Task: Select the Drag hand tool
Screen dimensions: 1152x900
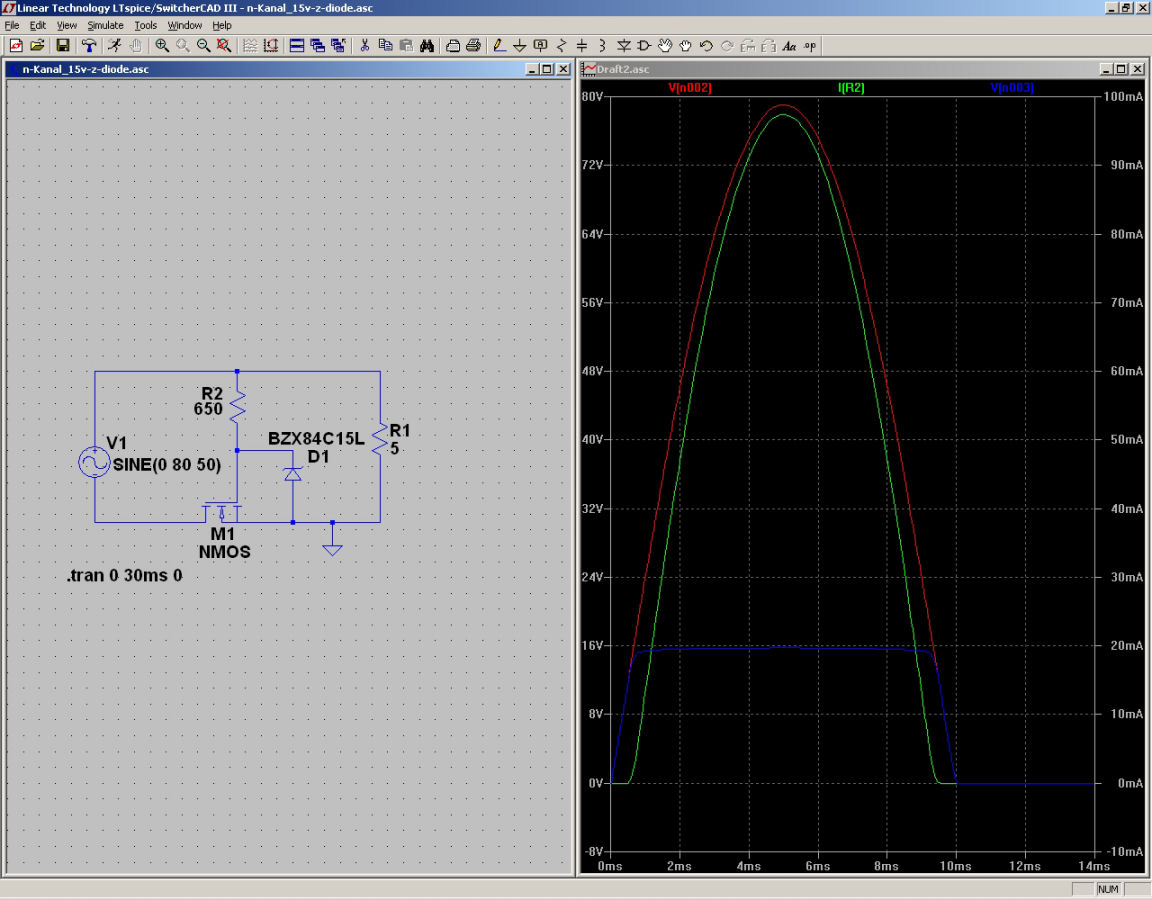Action: click(x=685, y=46)
